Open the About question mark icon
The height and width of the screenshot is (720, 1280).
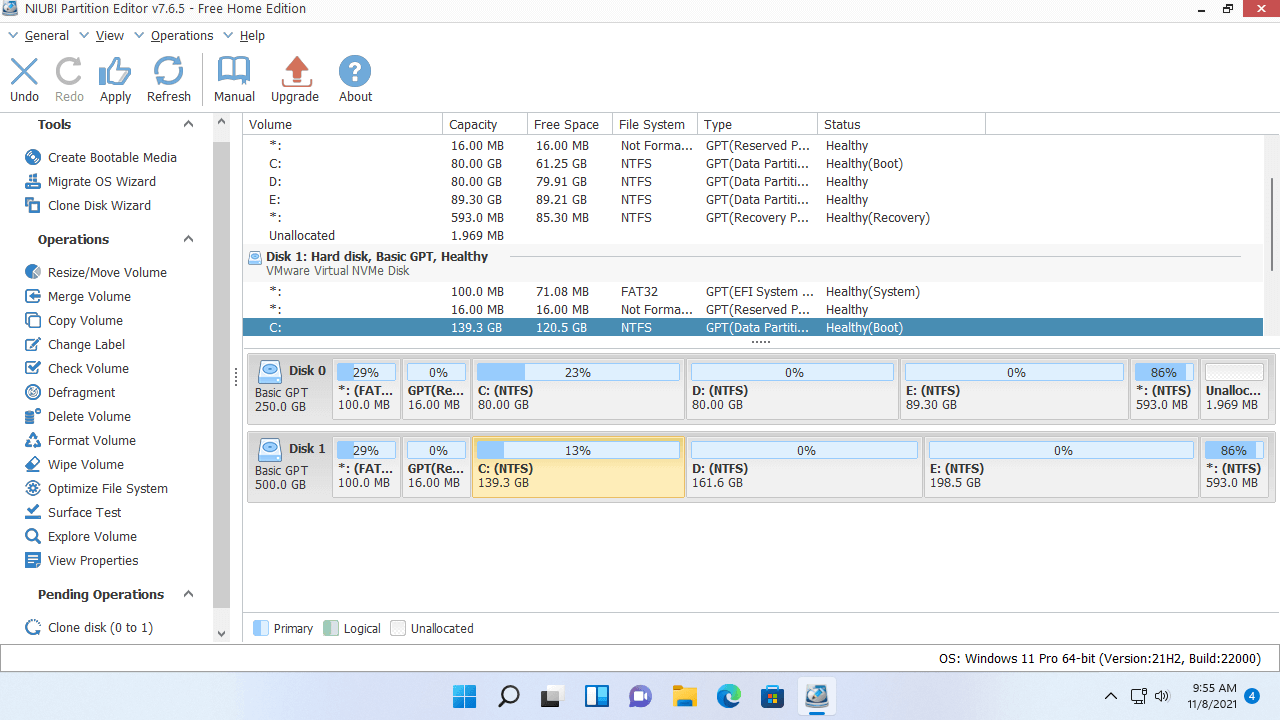pyautogui.click(x=355, y=73)
